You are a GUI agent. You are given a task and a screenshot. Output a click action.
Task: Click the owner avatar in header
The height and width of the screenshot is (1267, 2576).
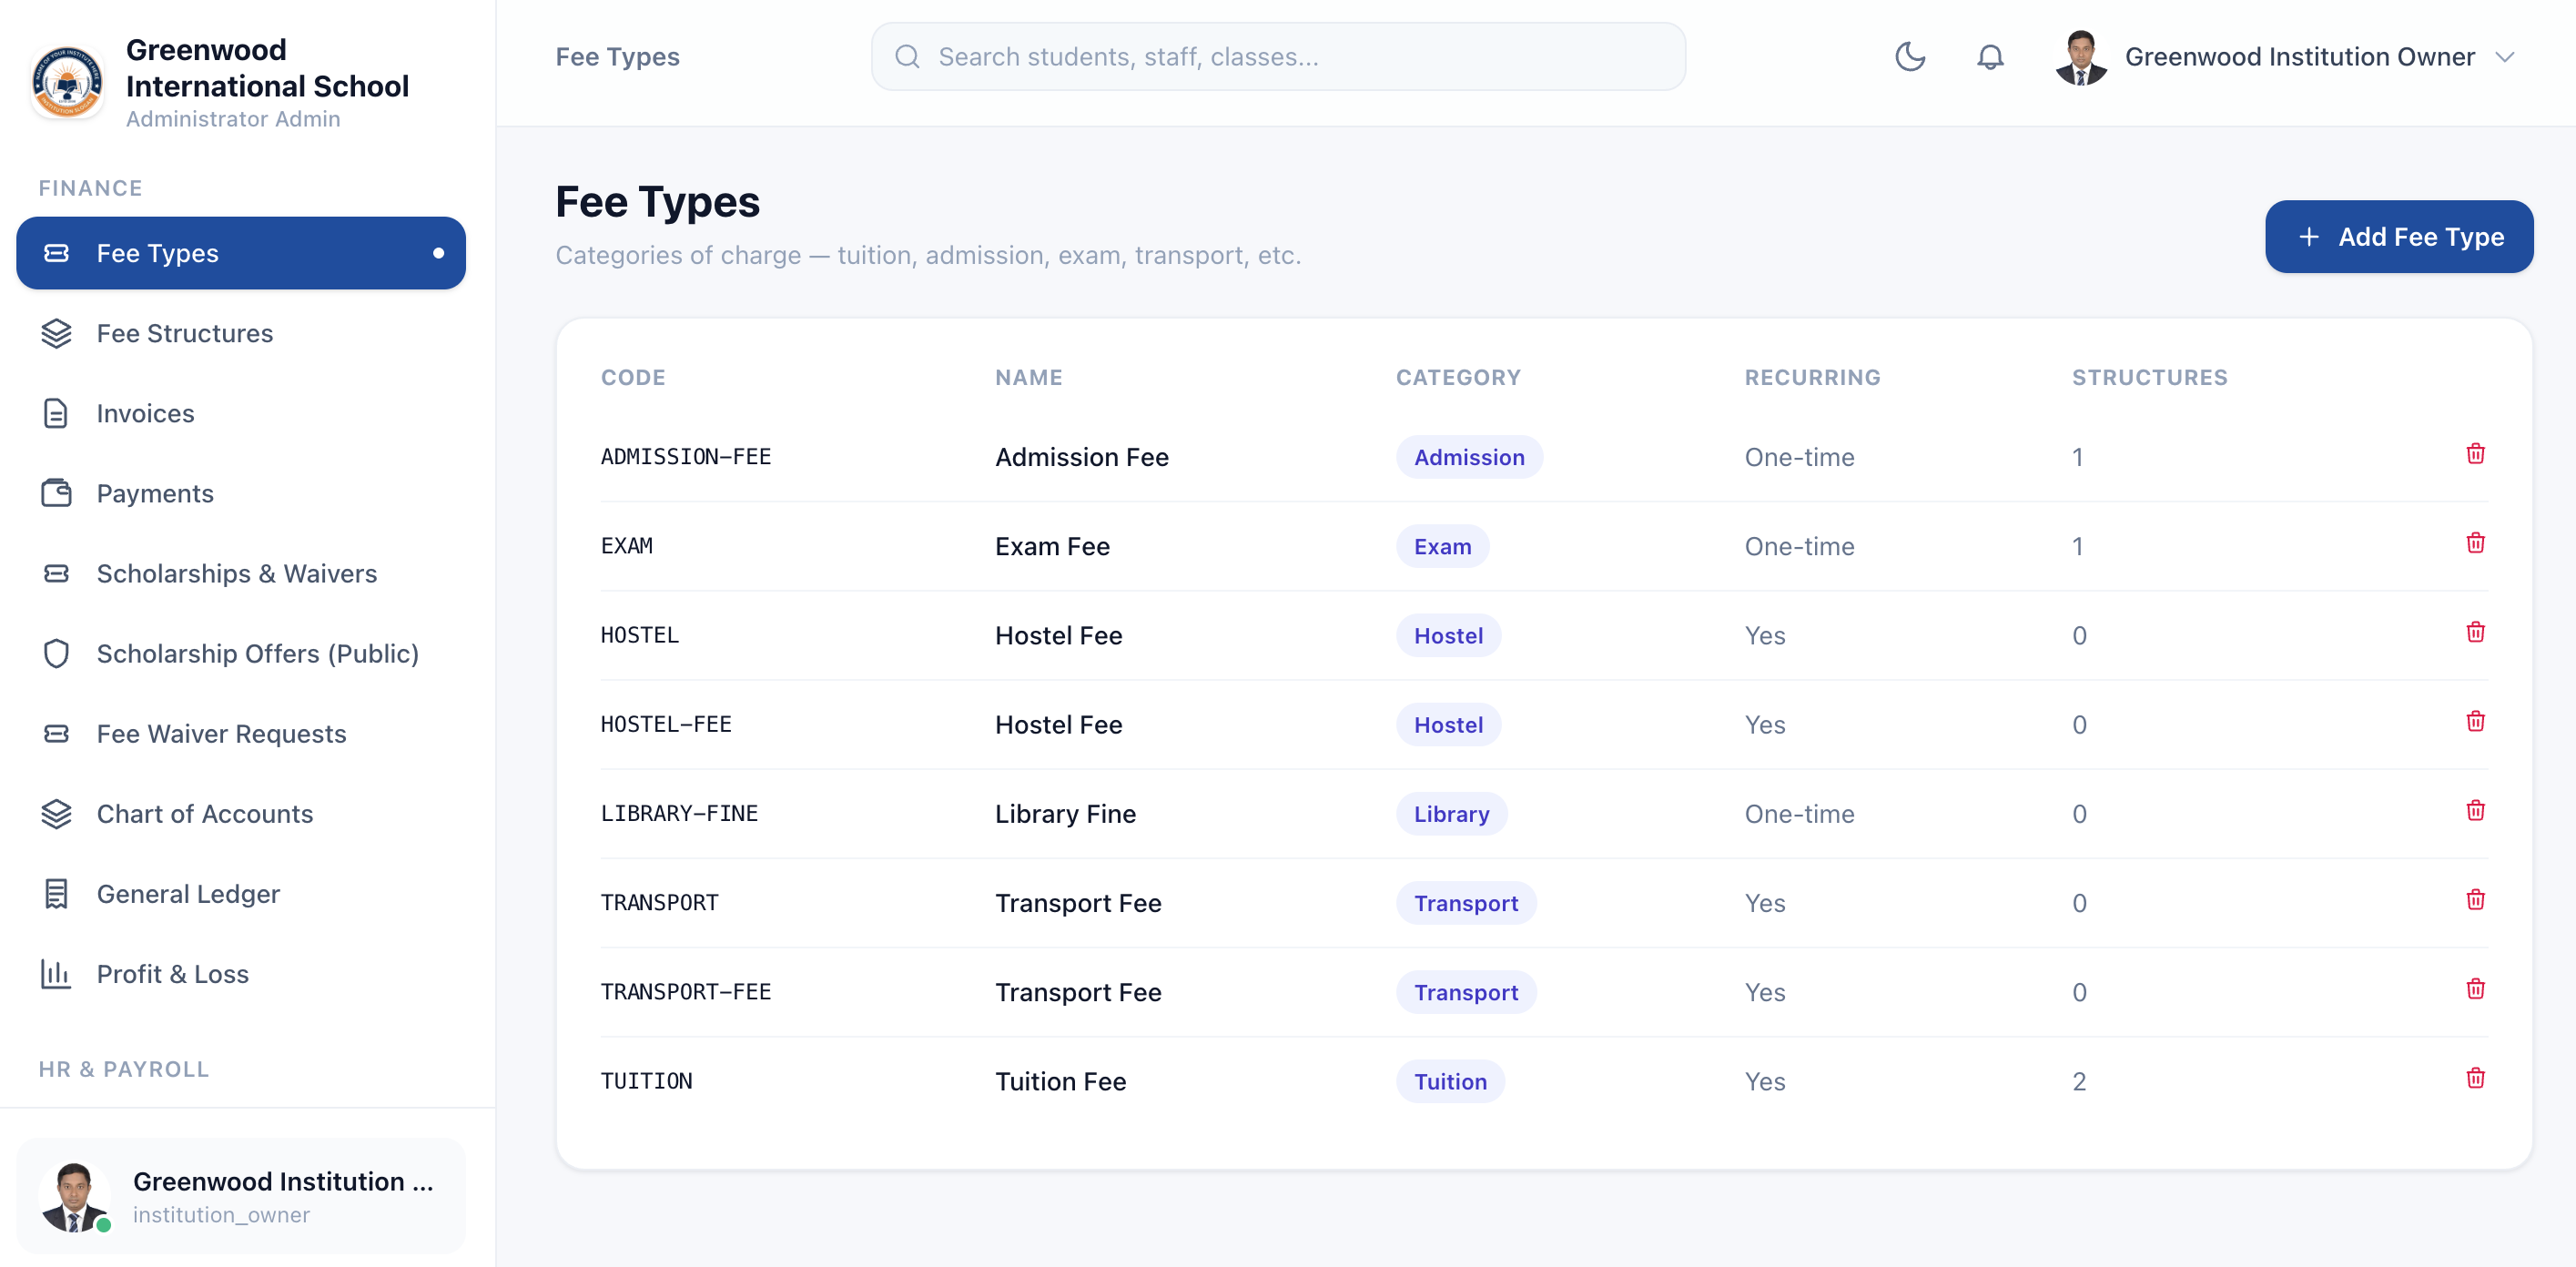2081,57
